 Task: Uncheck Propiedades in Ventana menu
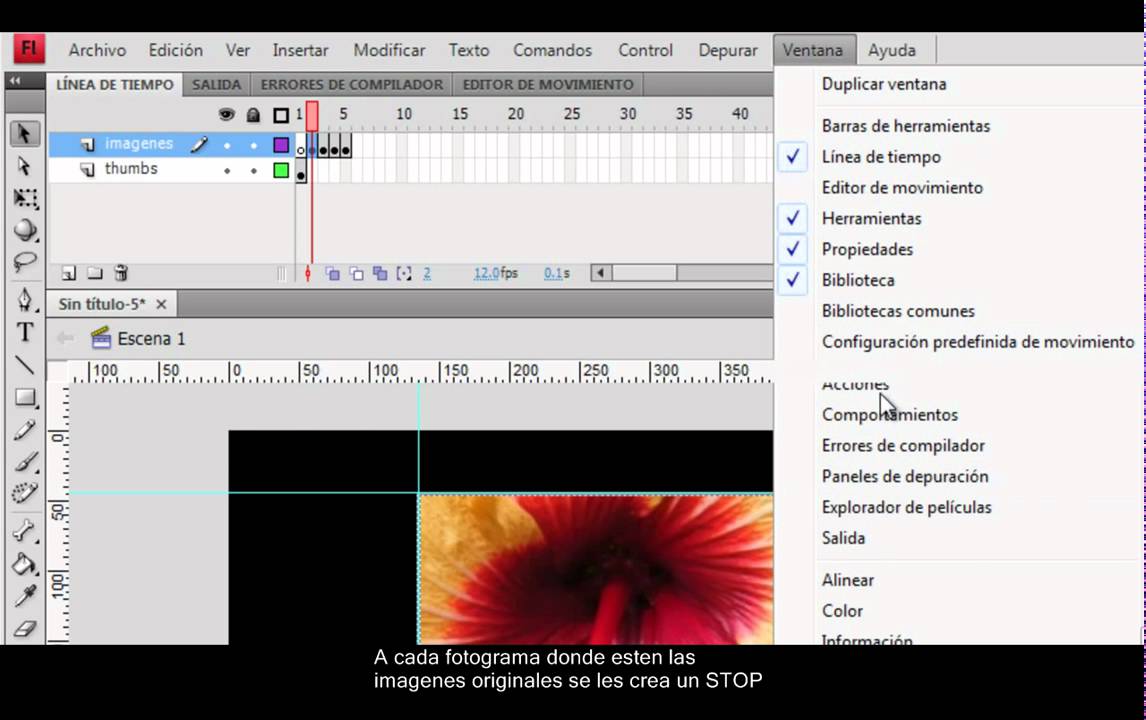[x=793, y=249]
